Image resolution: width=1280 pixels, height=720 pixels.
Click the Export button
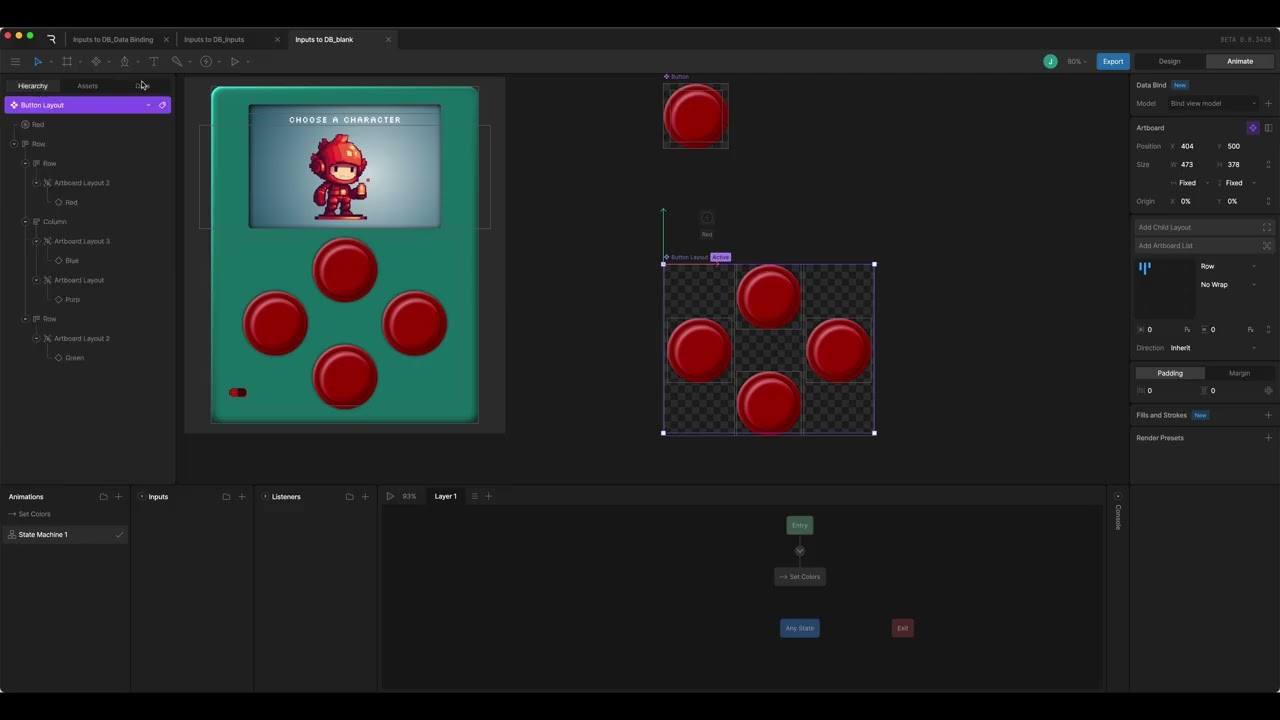pyautogui.click(x=1113, y=62)
